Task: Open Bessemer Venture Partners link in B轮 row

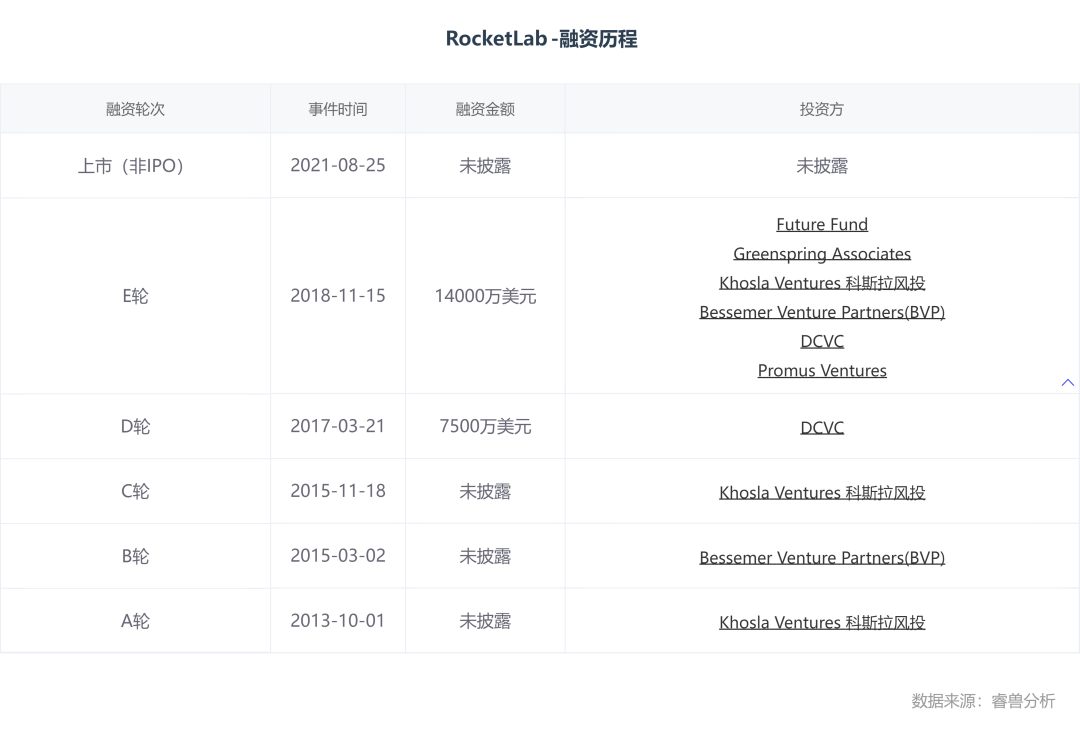Action: [x=822, y=557]
